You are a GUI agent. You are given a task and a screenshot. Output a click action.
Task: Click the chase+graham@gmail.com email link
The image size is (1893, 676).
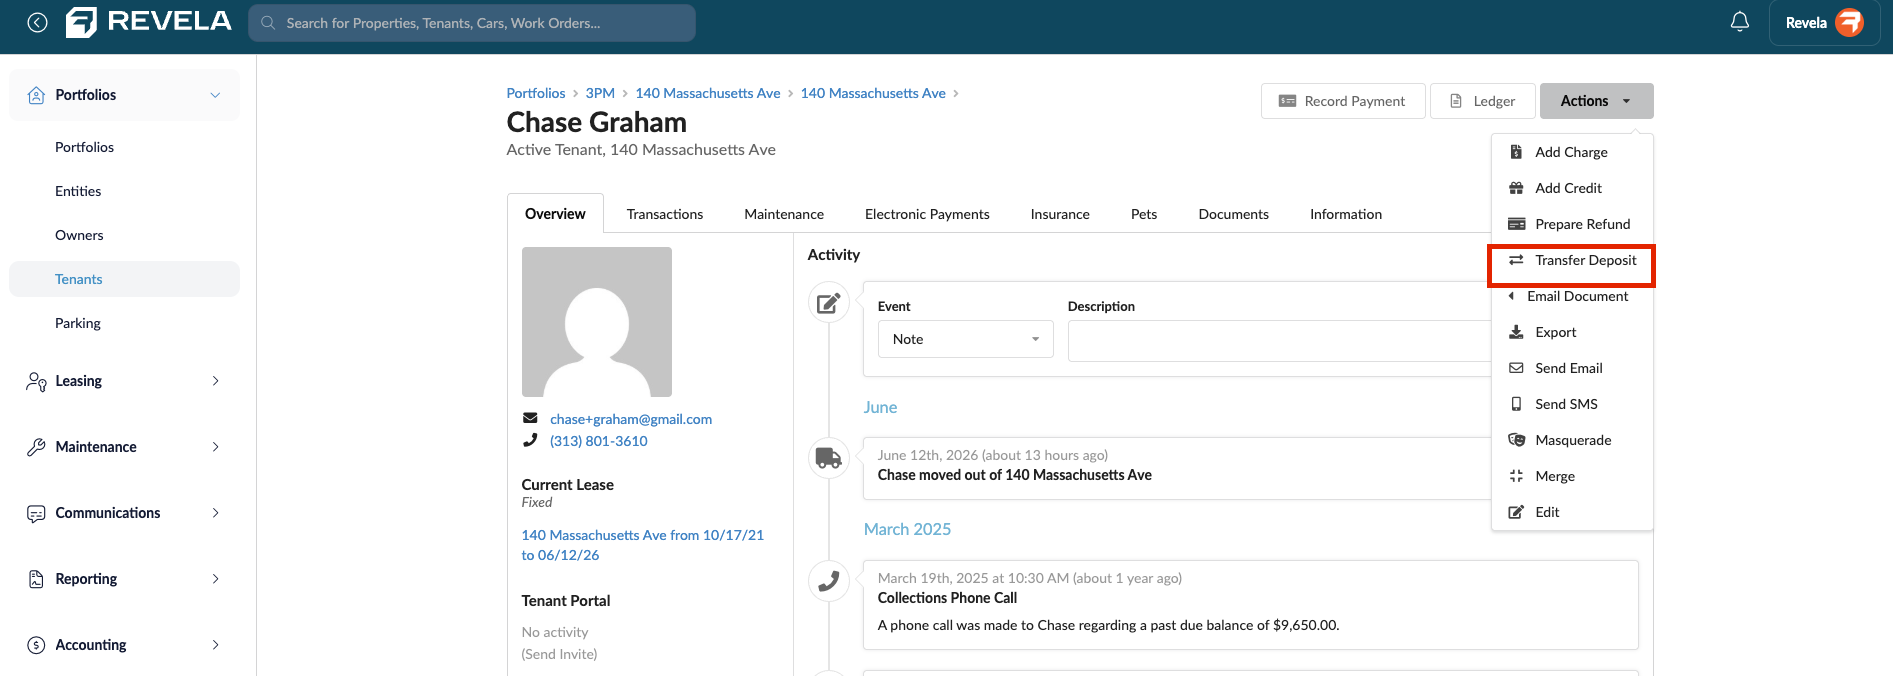coord(631,419)
